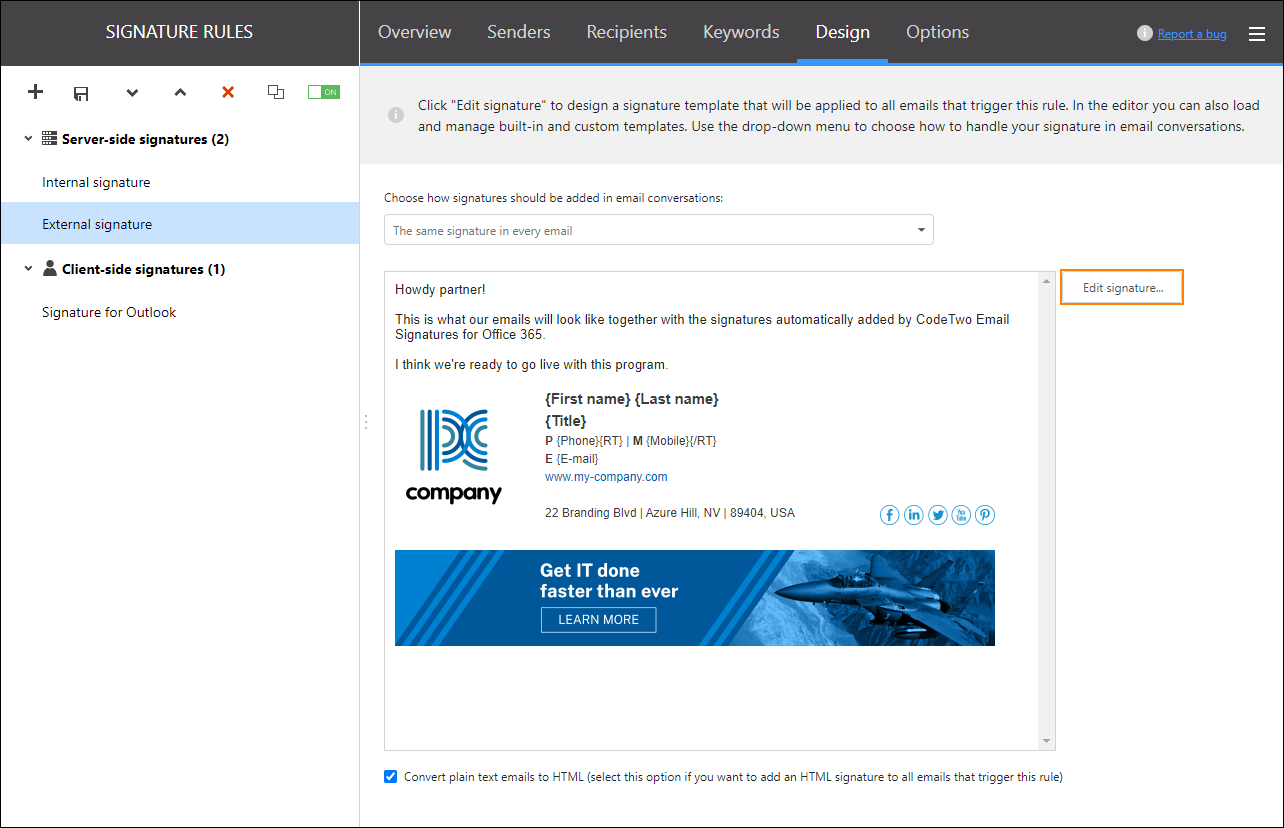This screenshot has height=828, width=1284.
Task: Click the Twitter icon in the signature preview
Action: (937, 514)
